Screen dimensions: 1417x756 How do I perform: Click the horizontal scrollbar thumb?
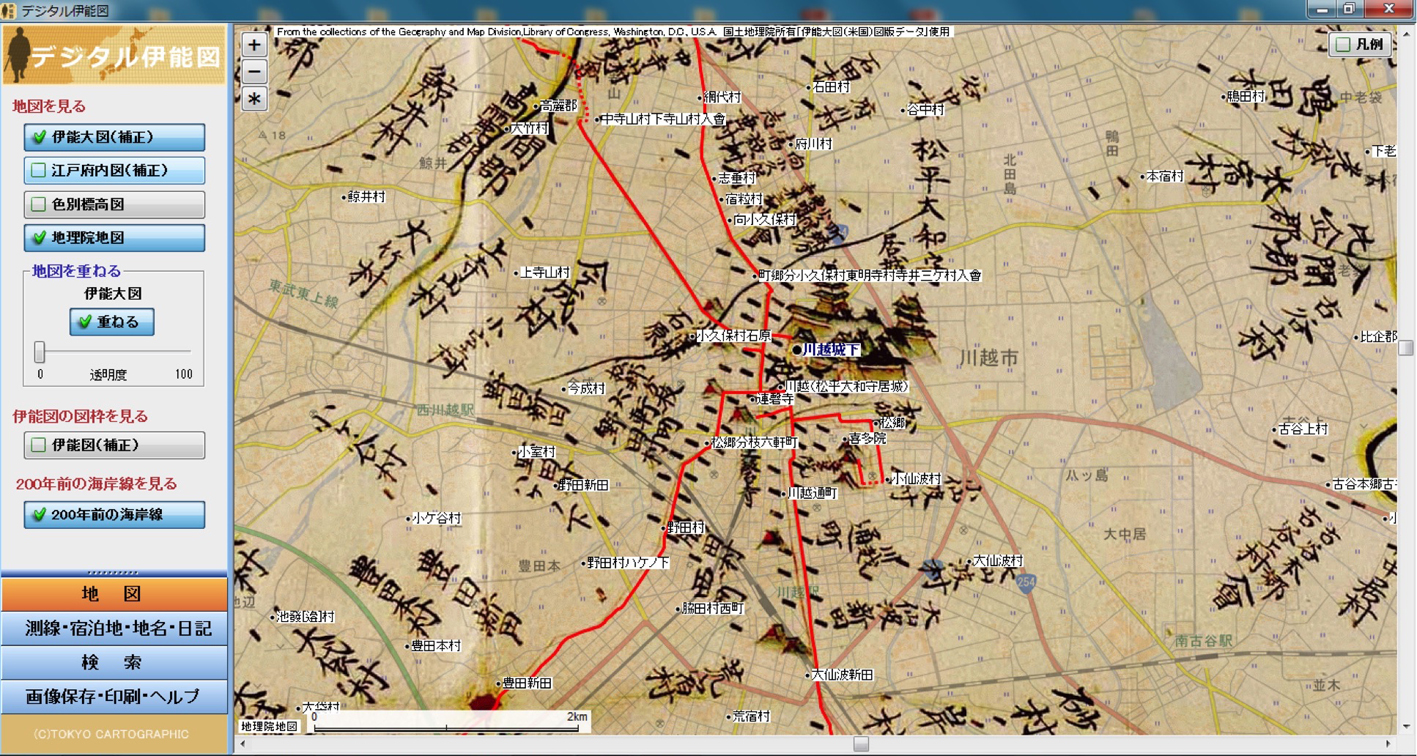pyautogui.click(x=861, y=744)
